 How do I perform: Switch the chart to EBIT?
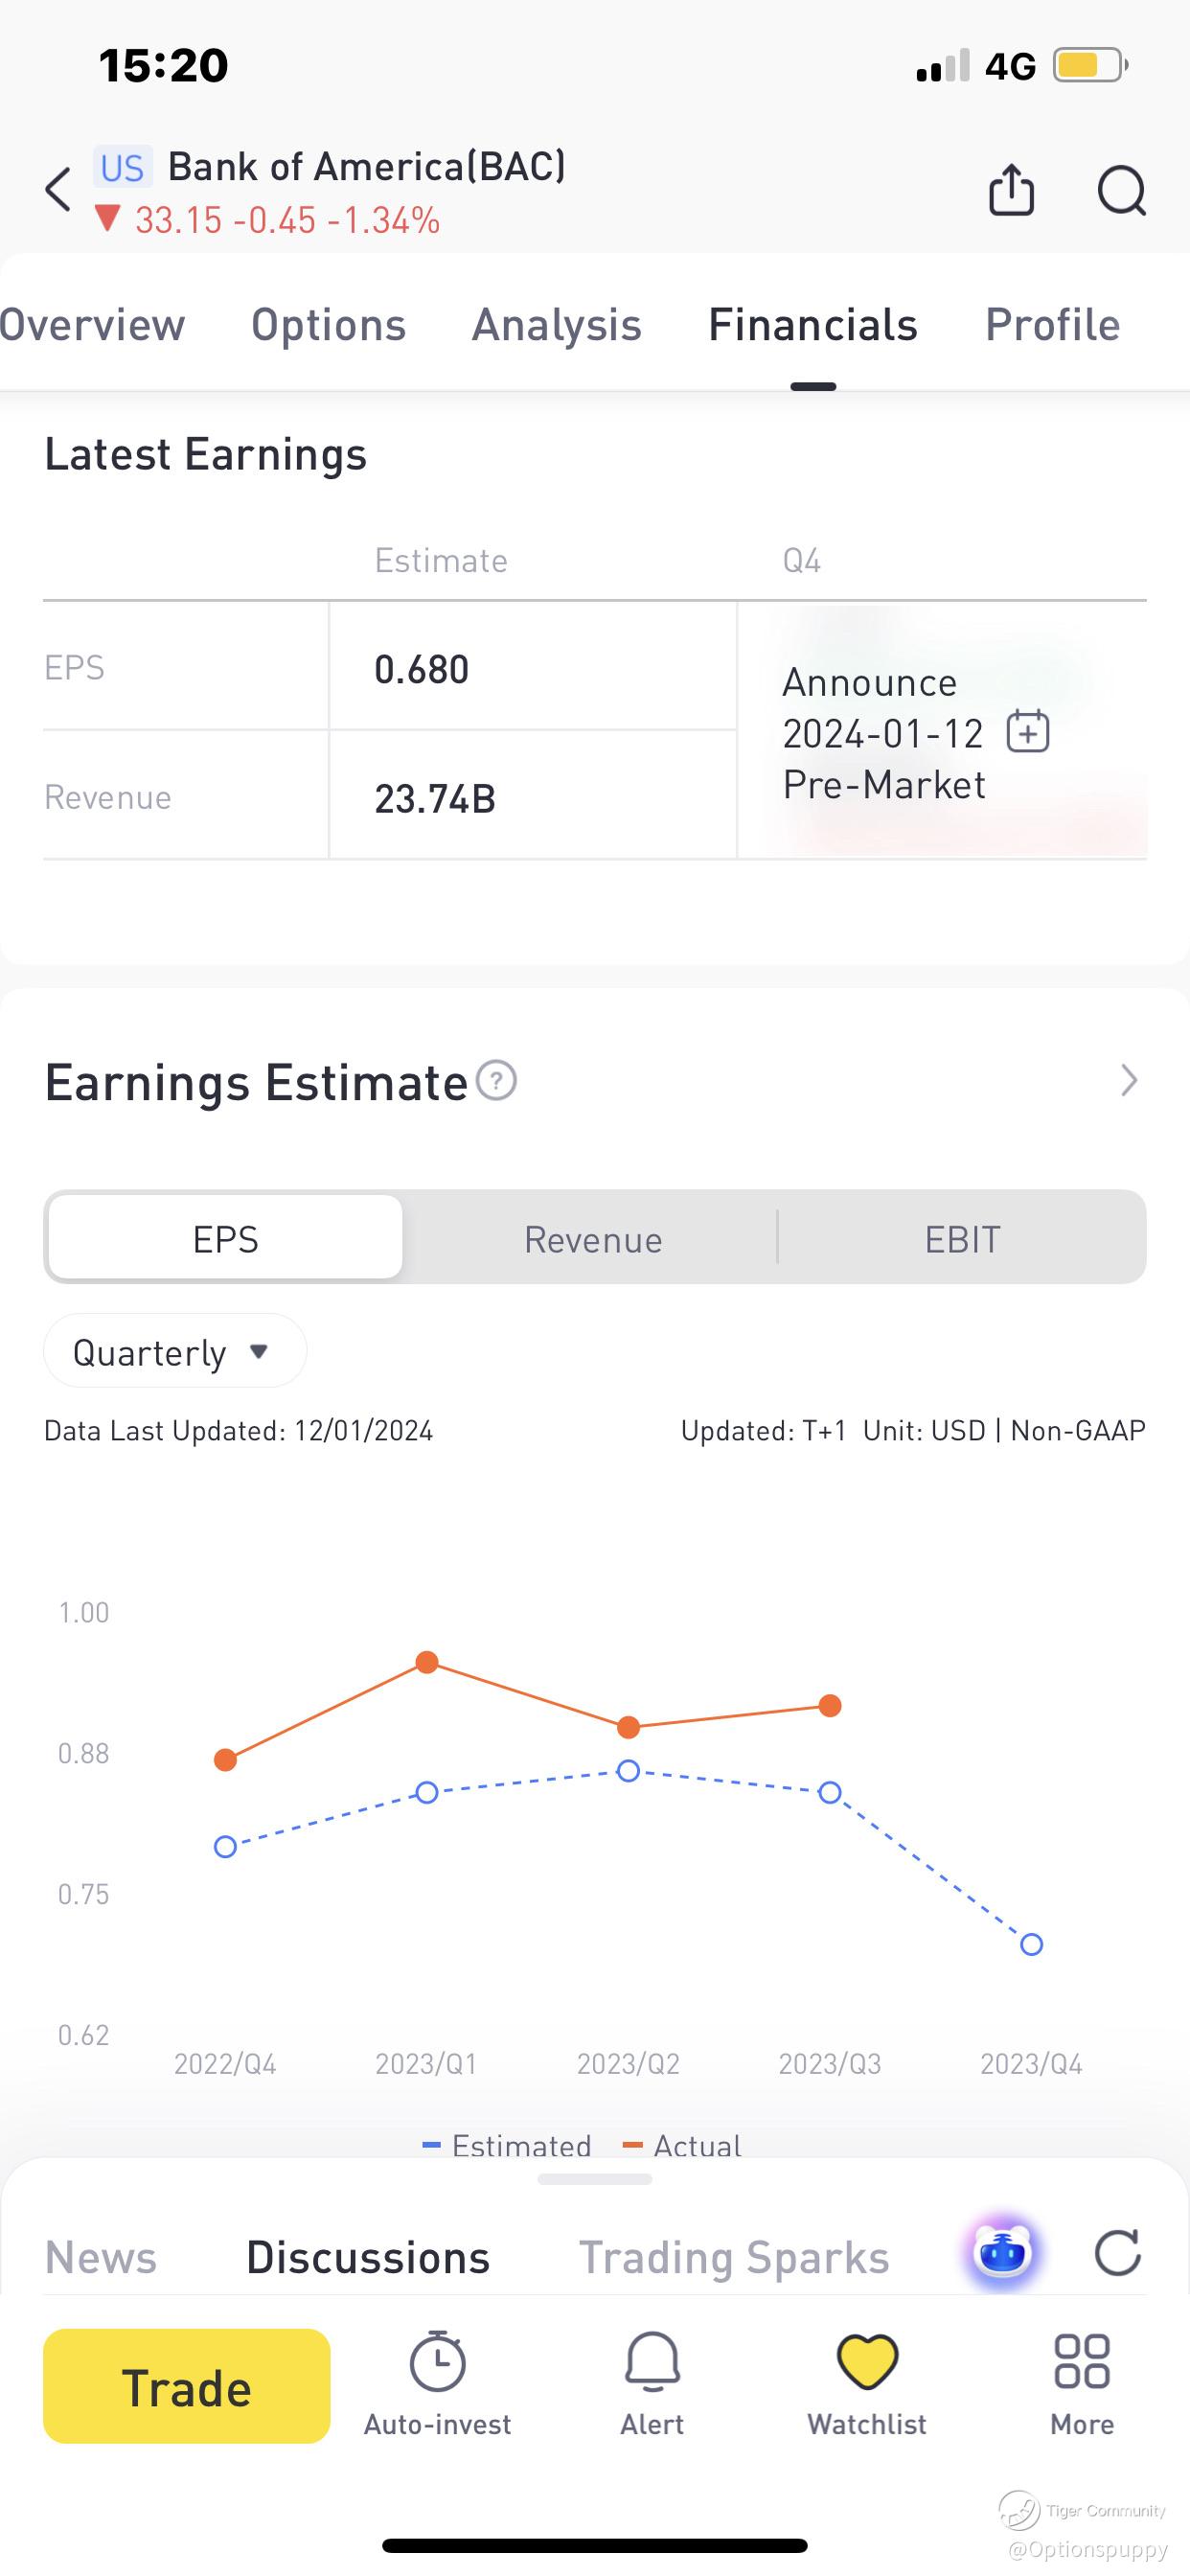[x=962, y=1239]
